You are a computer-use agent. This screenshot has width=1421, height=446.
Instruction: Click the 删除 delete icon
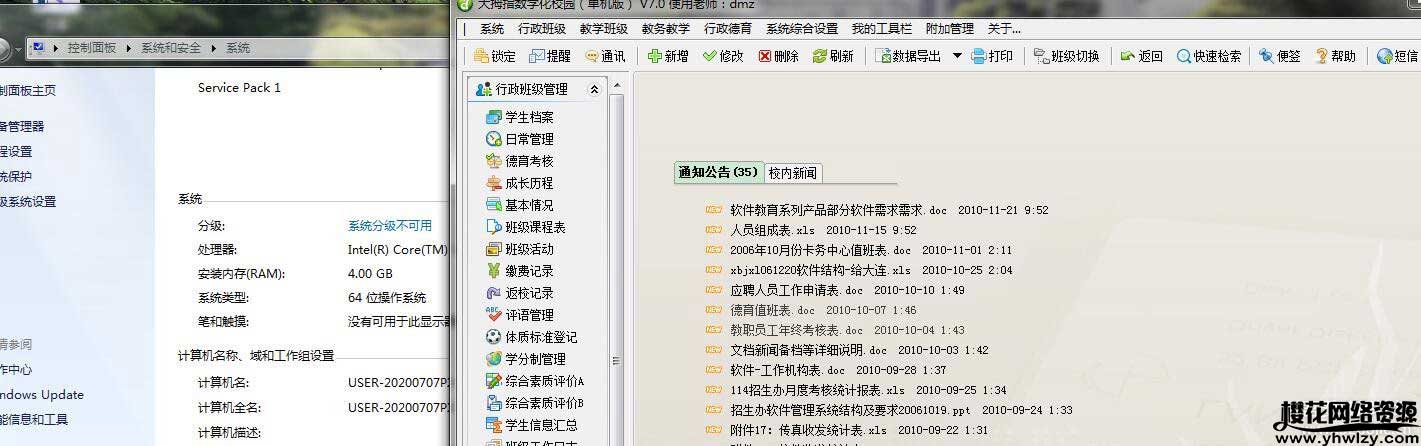(x=778, y=56)
